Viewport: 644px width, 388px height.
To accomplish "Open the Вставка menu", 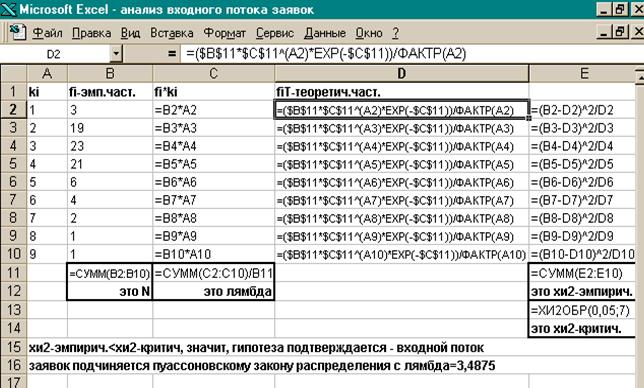I will pos(172,33).
